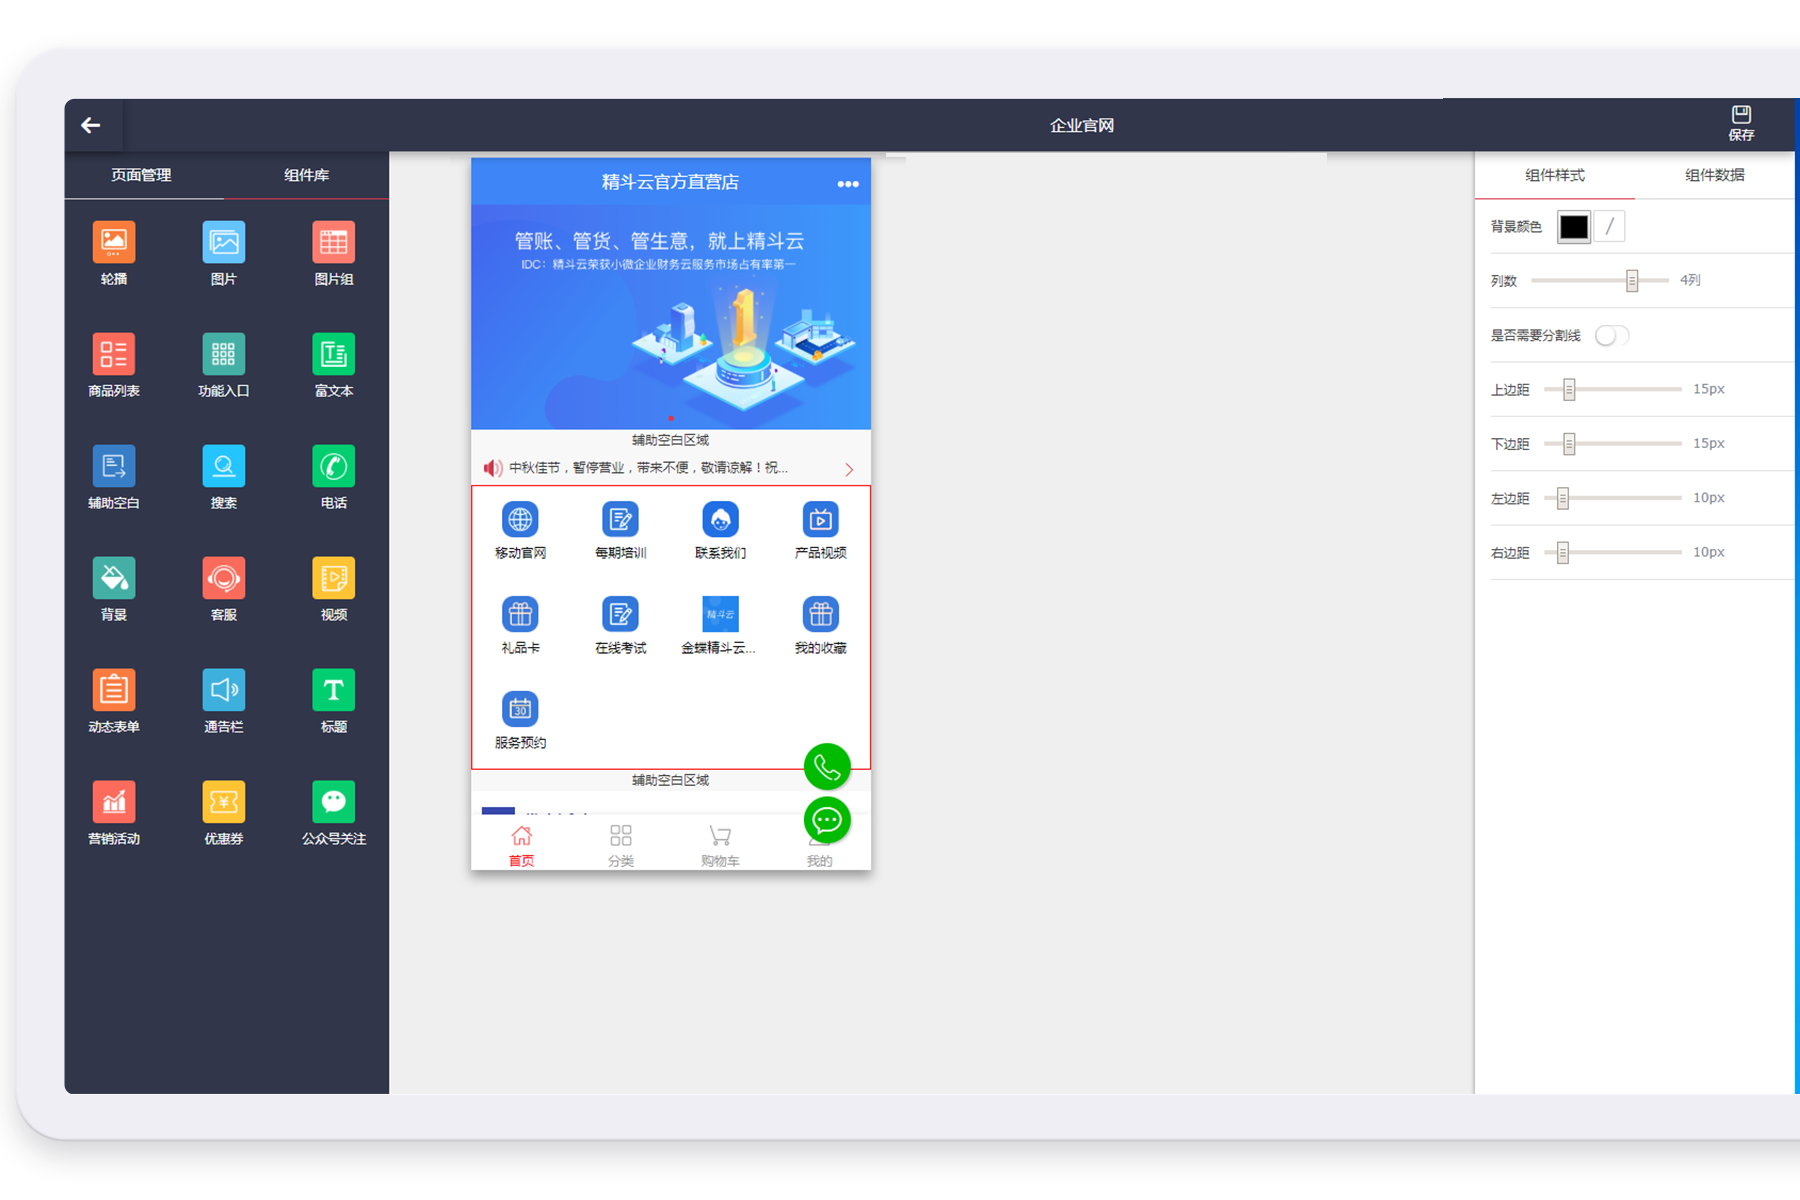This screenshot has width=1800, height=1200.
Task: Open the black 背景颜色 color swatch
Action: (x=1573, y=227)
